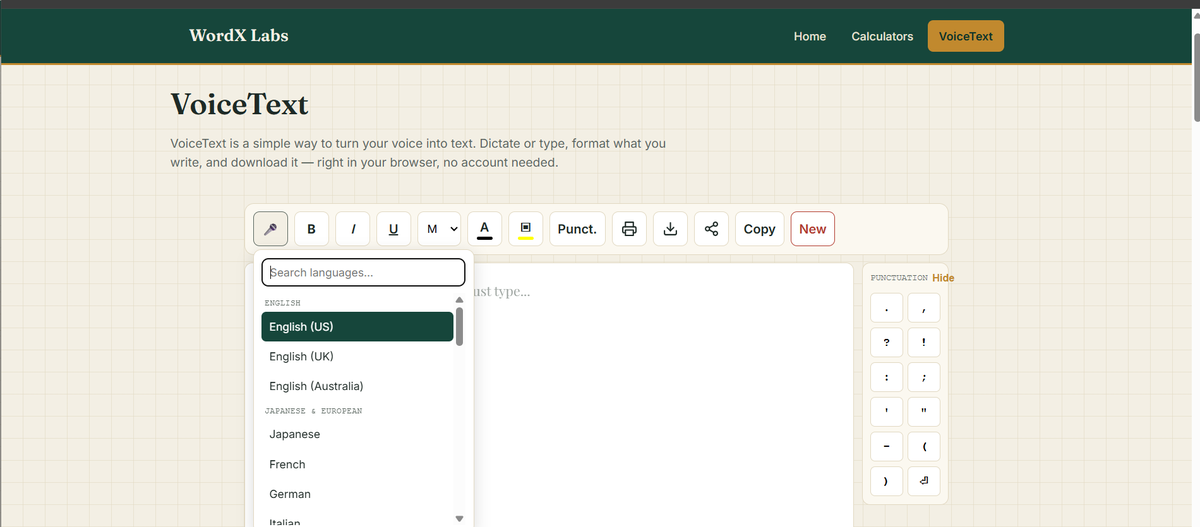
Task: Toggle the Punct. panel button
Action: pos(577,229)
